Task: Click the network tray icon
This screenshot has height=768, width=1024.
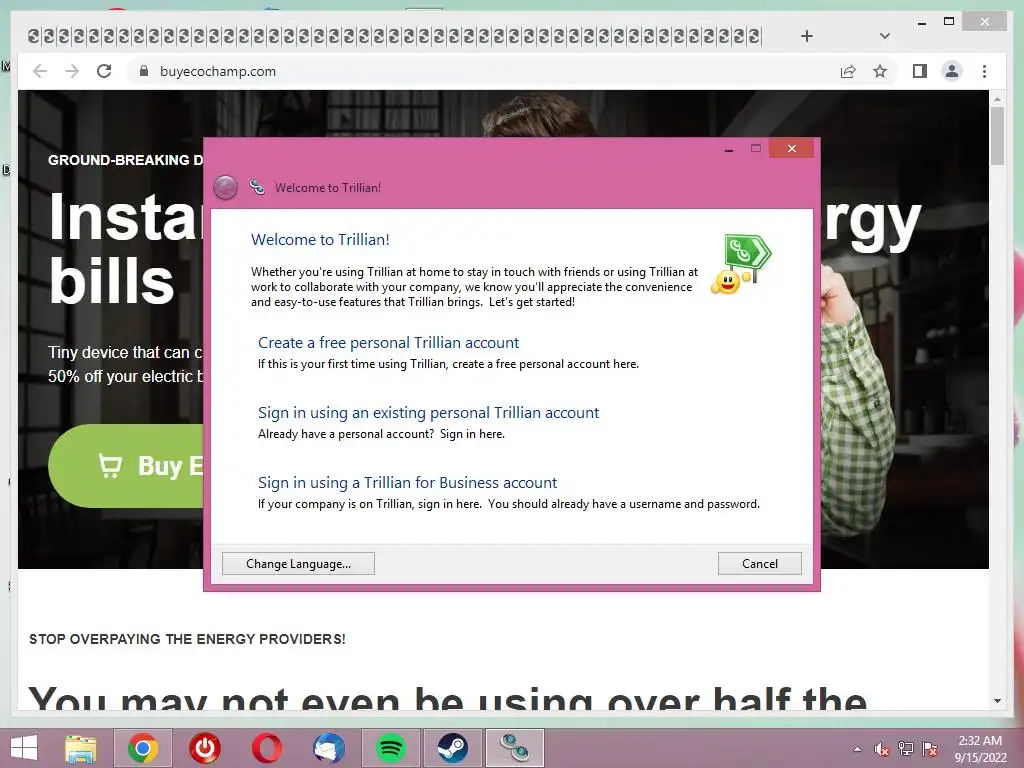Action: [x=906, y=749]
